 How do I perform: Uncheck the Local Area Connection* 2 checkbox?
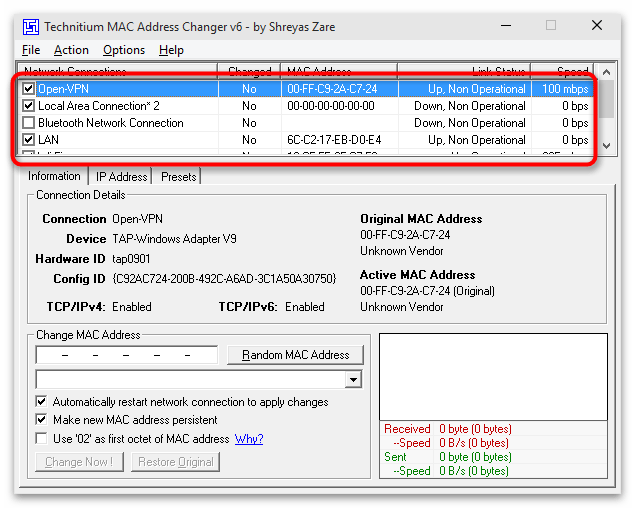(28, 106)
